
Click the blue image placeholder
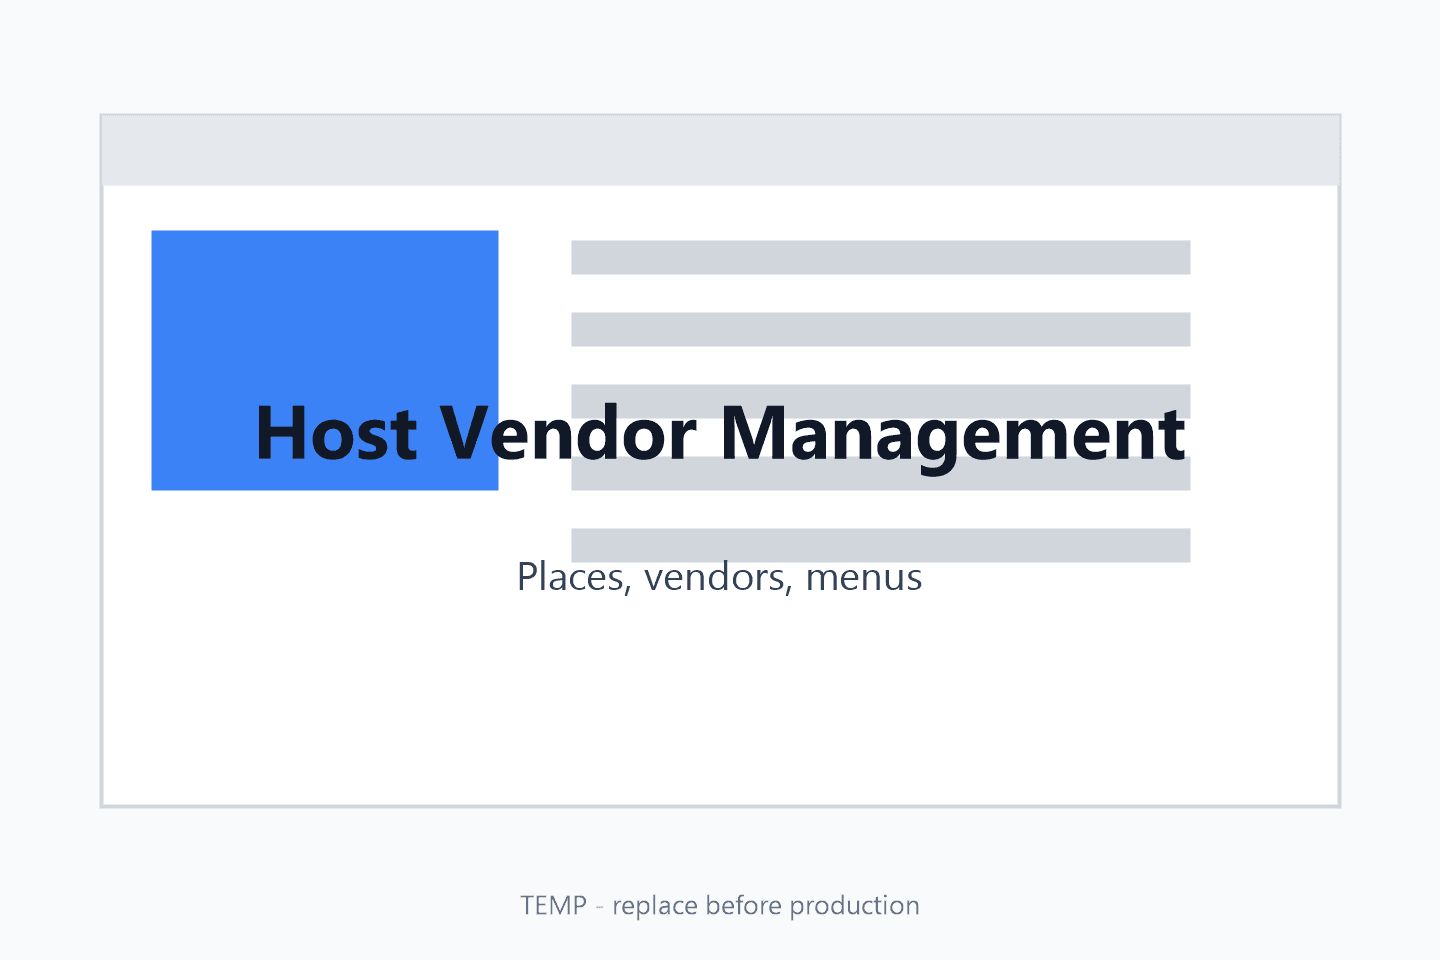point(325,360)
